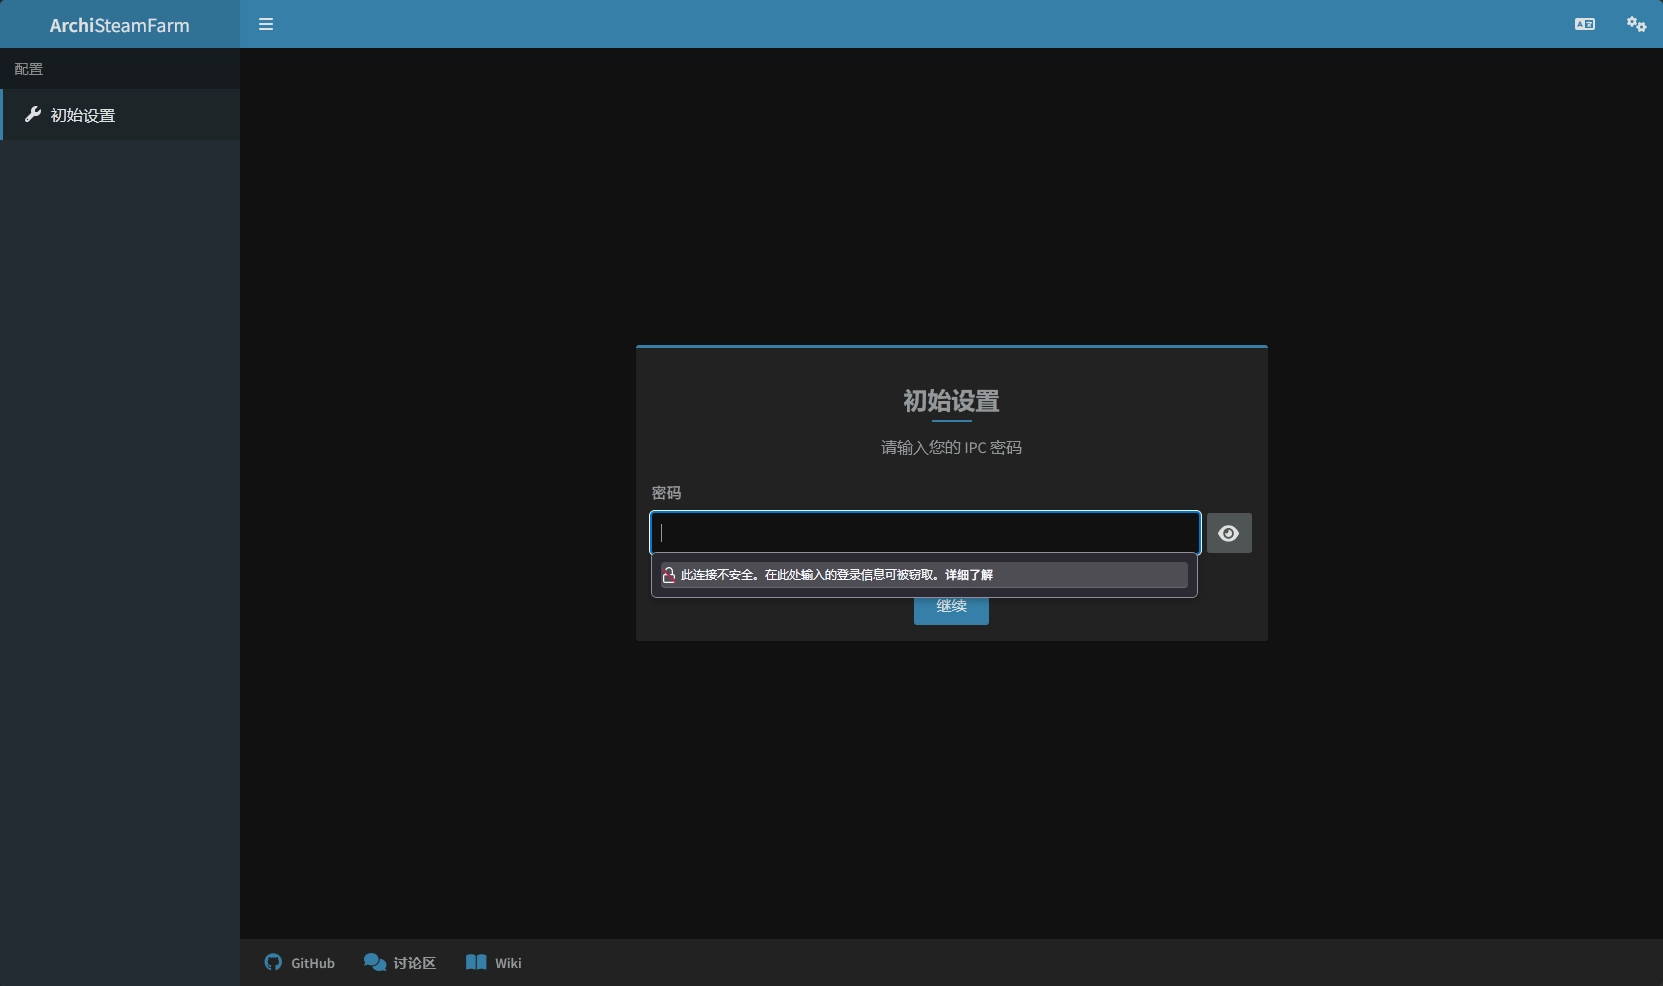The image size is (1663, 986).
Task: Click the 配置 sidebar section header
Action: (29, 69)
